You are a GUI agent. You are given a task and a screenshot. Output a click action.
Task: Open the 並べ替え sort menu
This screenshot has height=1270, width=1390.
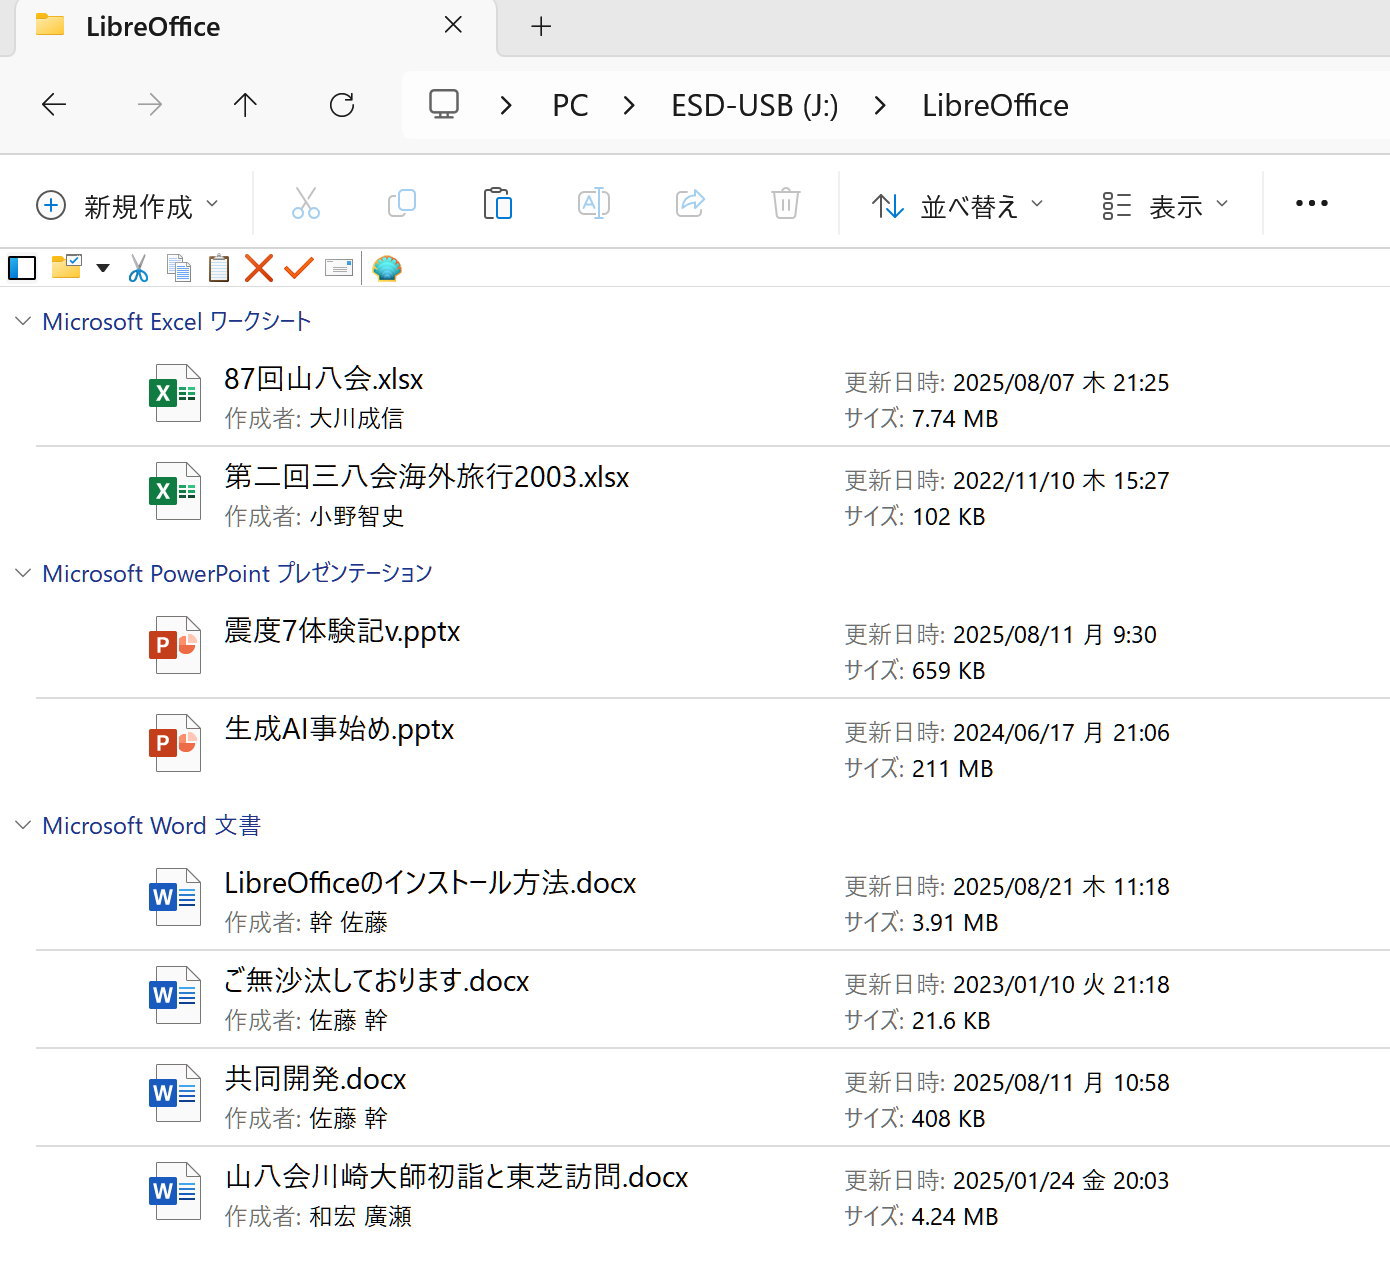957,206
